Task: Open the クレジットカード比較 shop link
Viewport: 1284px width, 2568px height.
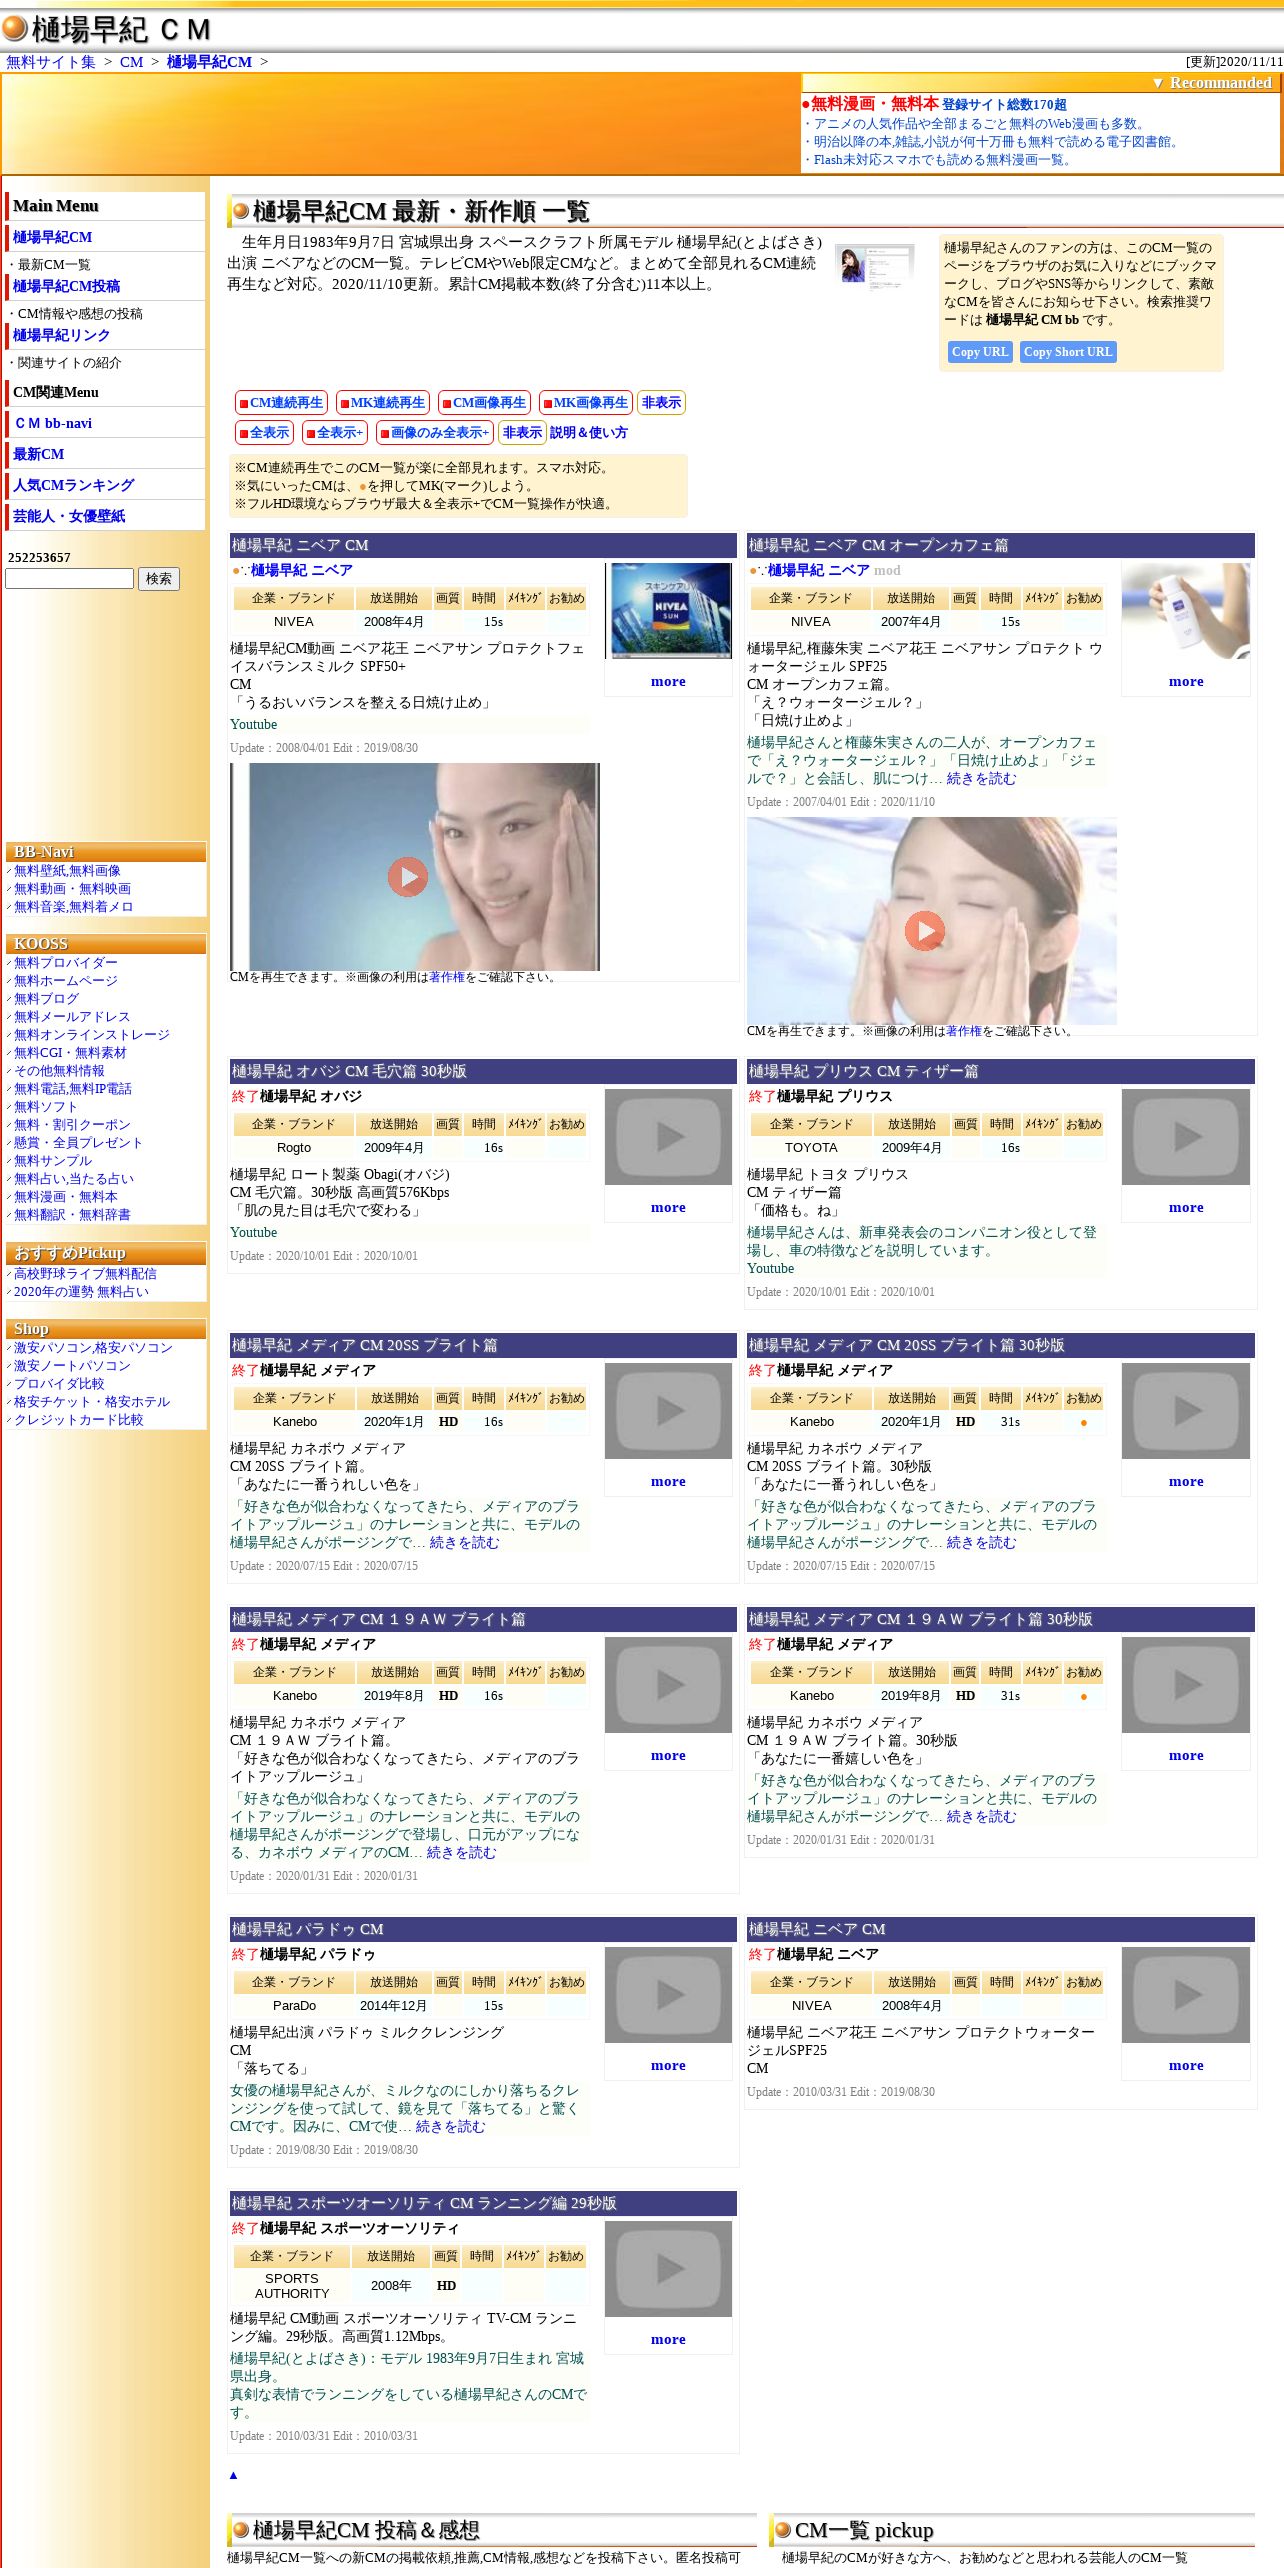Action: (x=78, y=1420)
